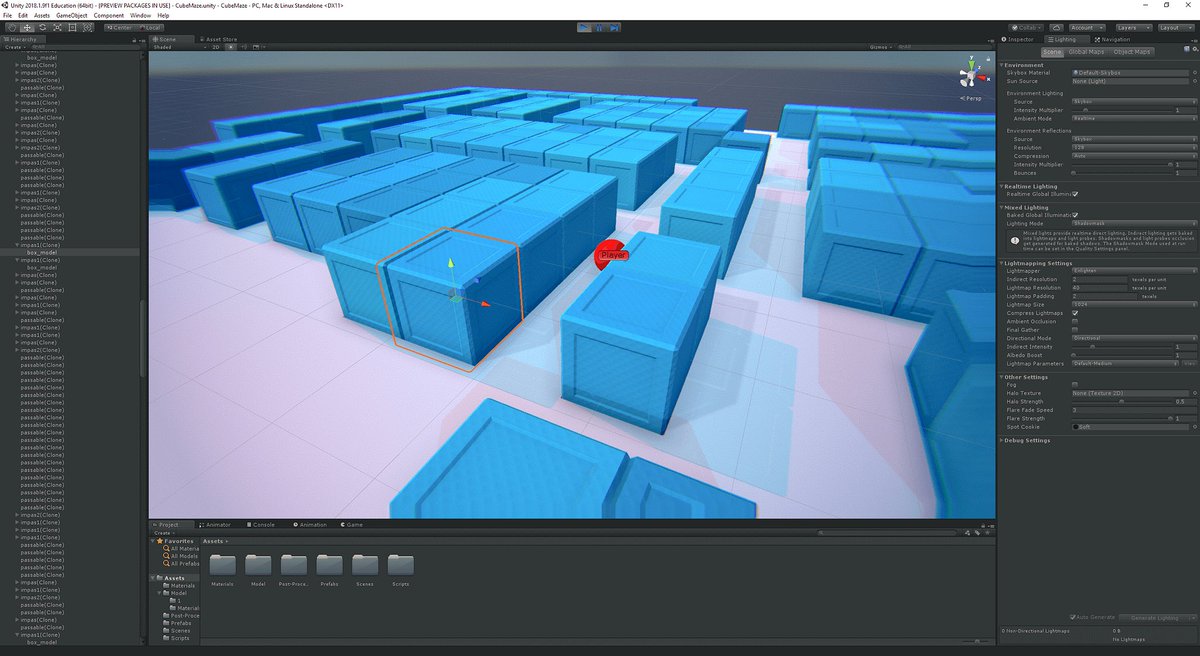Open the Layout dropdown
Image resolution: width=1200 pixels, height=656 pixels.
1175,27
